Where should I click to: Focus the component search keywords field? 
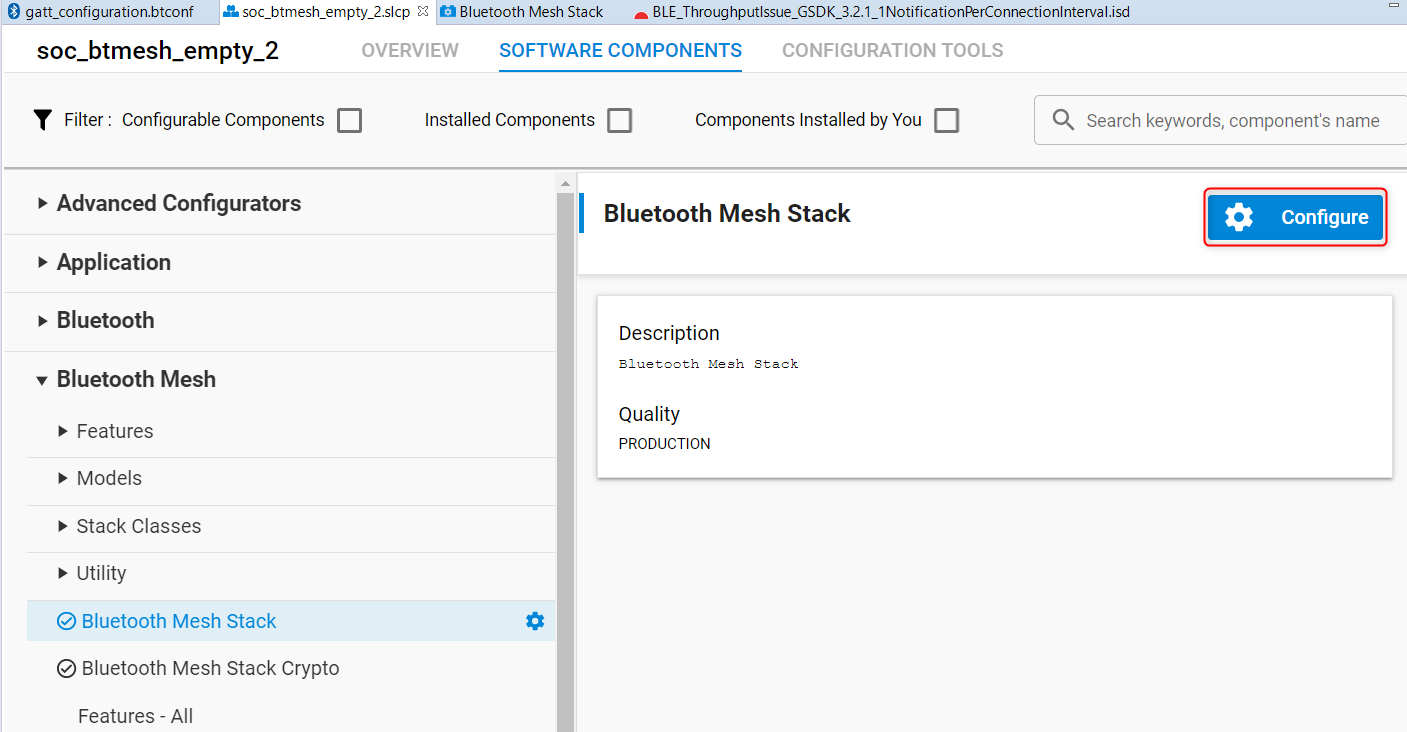point(1220,120)
